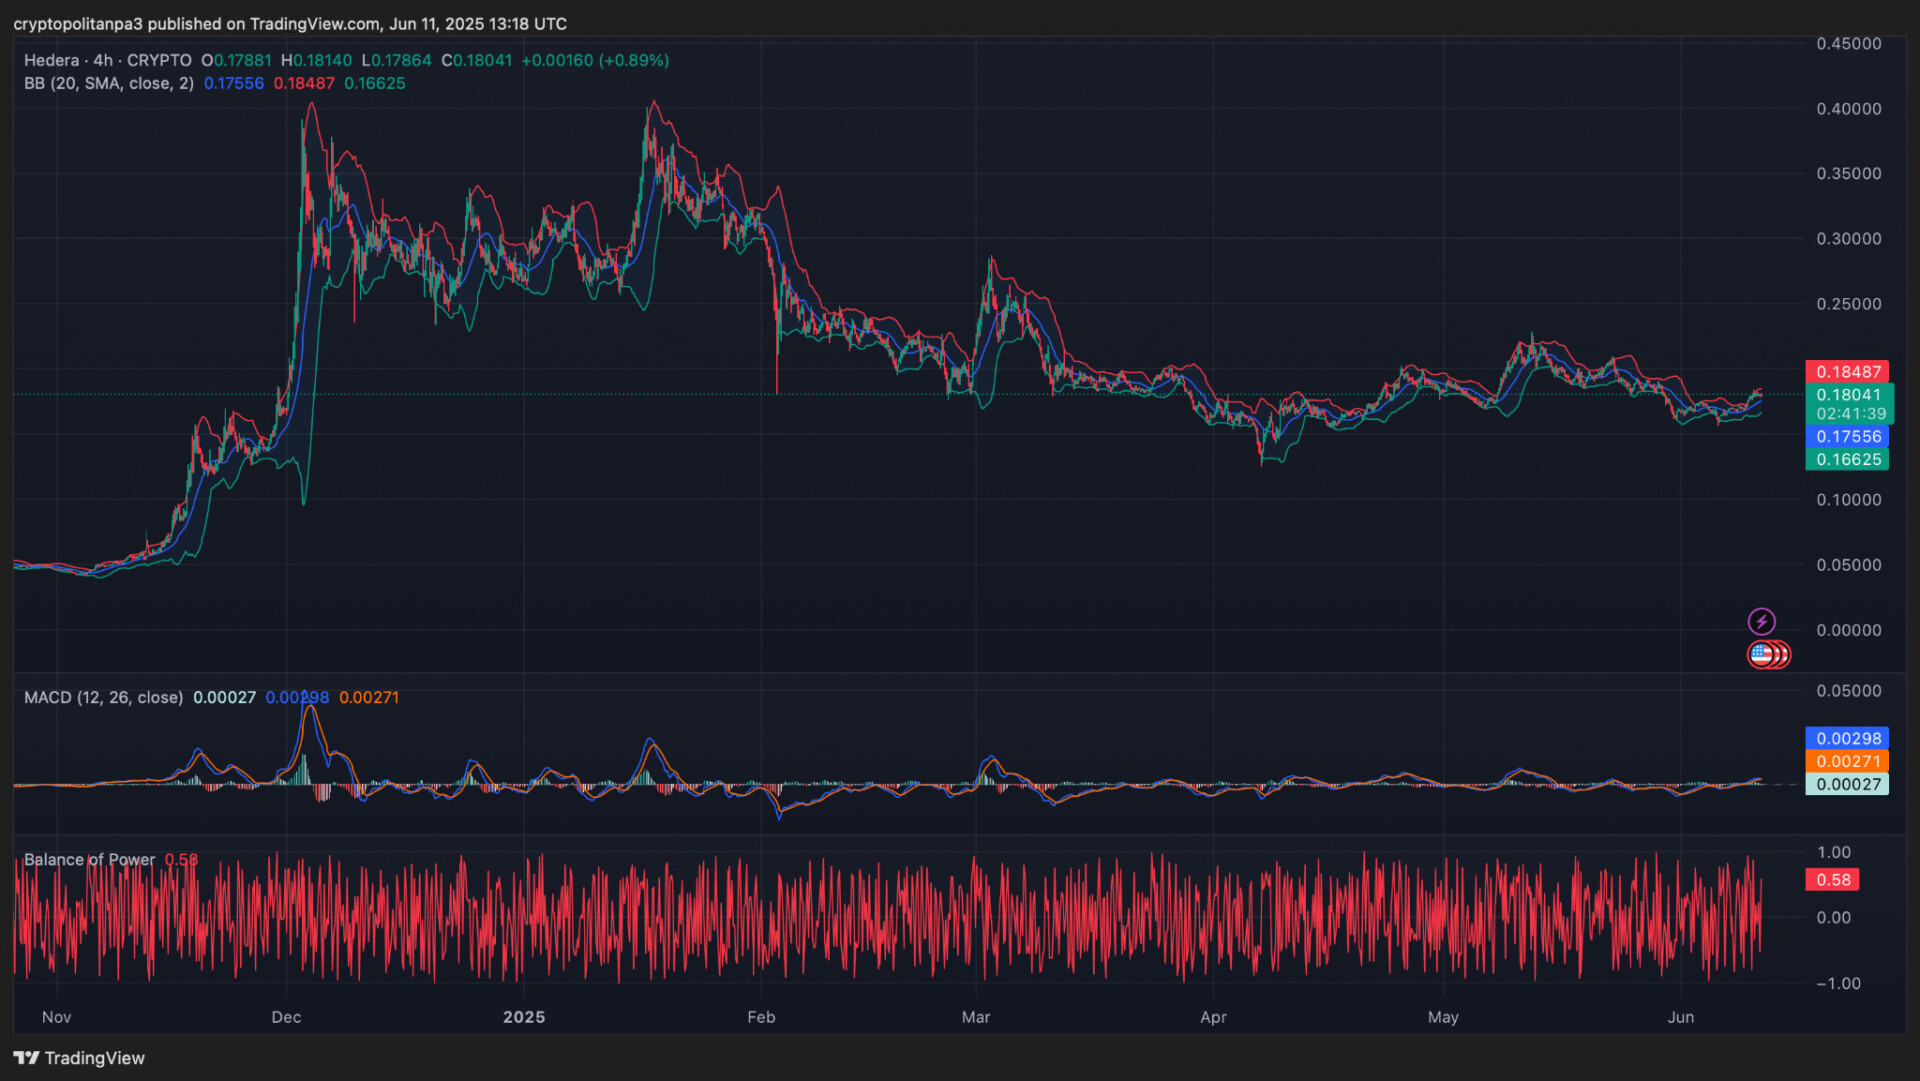Click the BB (20, SMA, close, 2) indicator label
Viewport: 1920px width, 1081px height.
tap(109, 83)
